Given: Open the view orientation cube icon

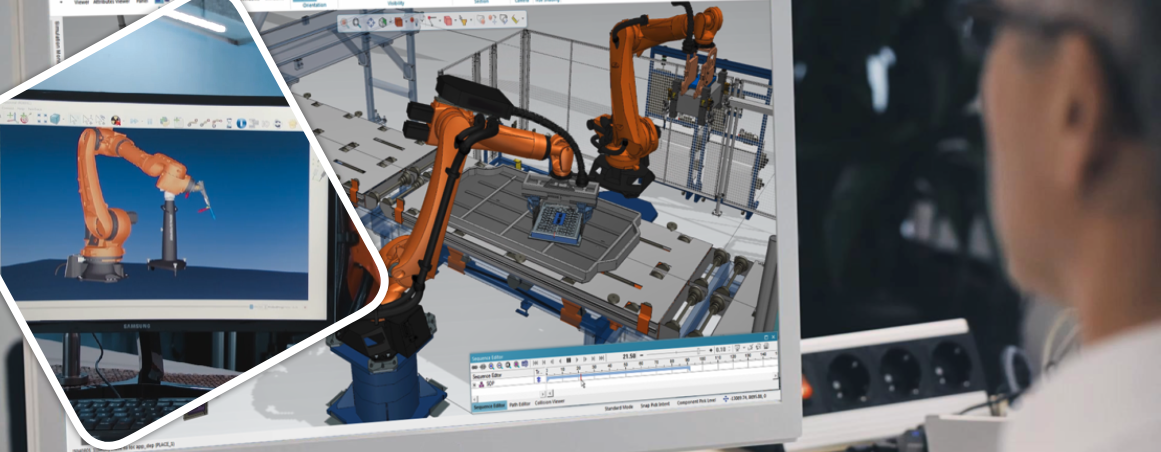Looking at the screenshot, I should [x=383, y=22].
